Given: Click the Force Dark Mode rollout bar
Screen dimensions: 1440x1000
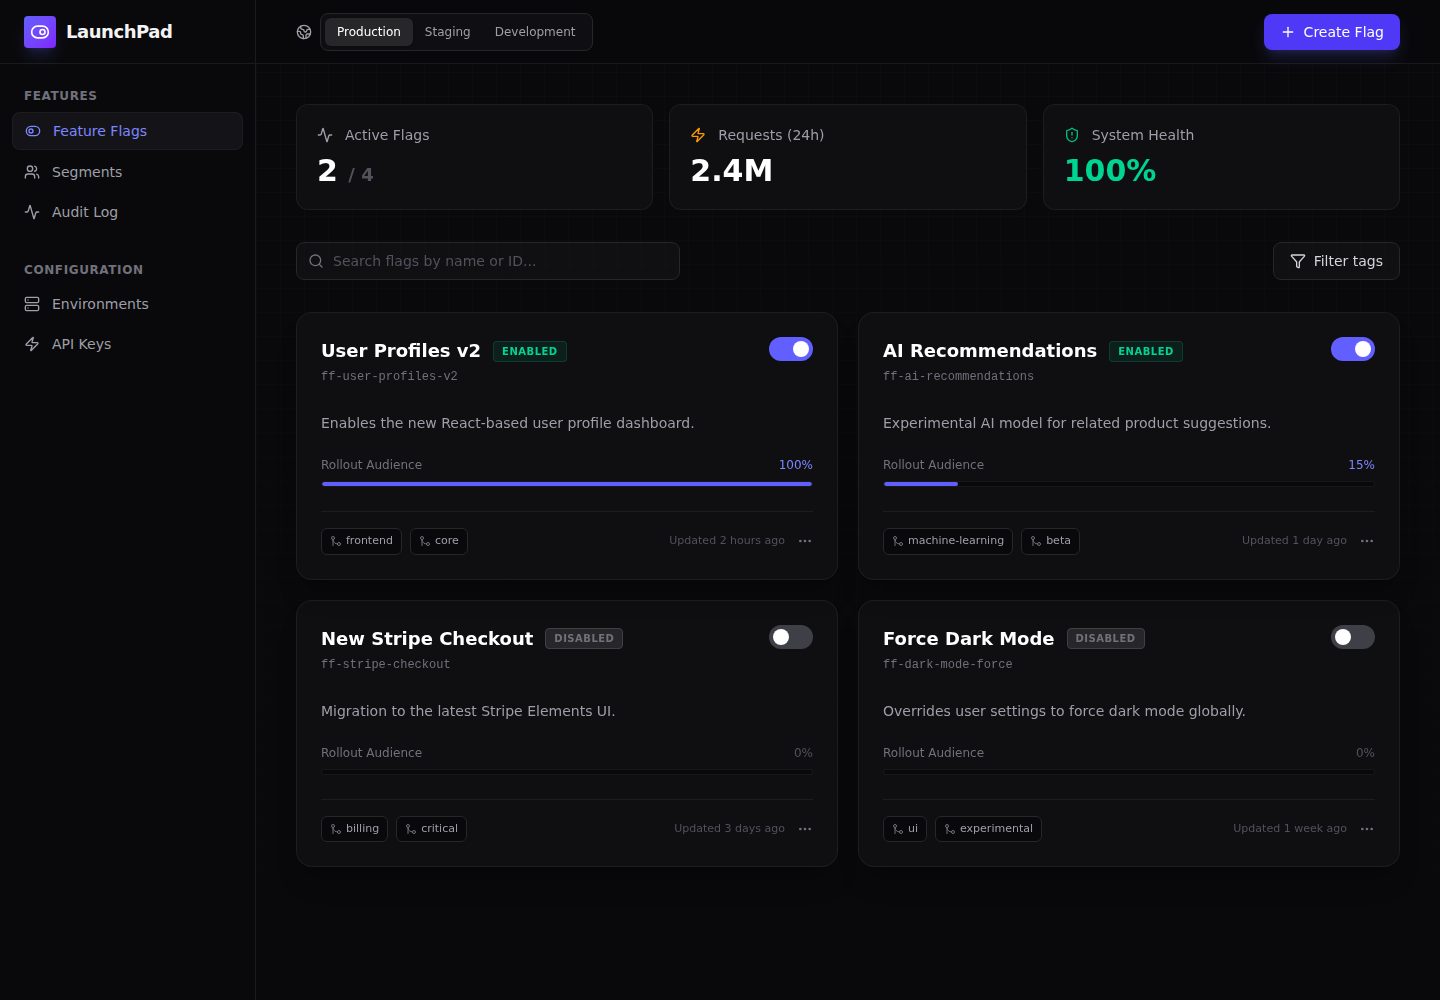Looking at the screenshot, I should point(1129,772).
